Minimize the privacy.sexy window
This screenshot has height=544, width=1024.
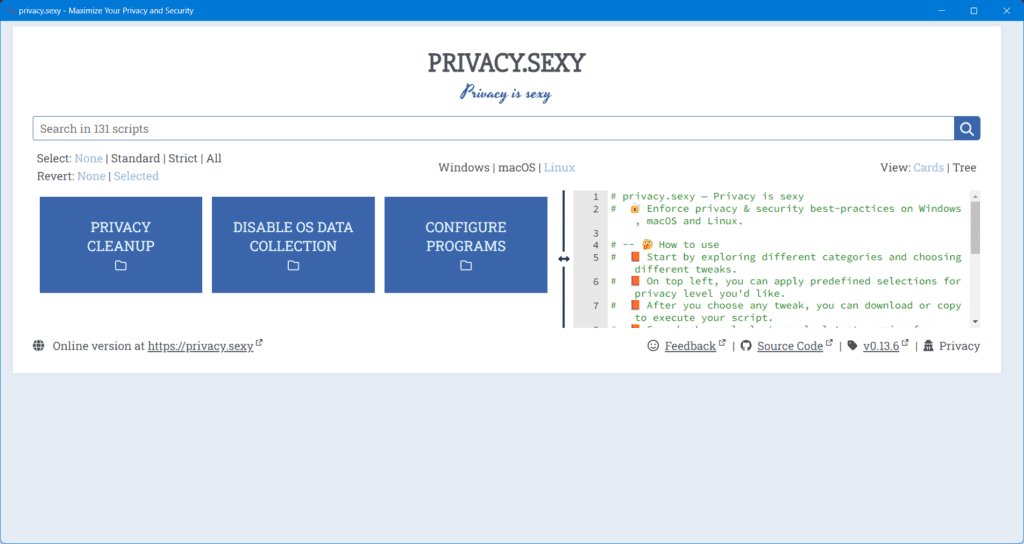(942, 10)
